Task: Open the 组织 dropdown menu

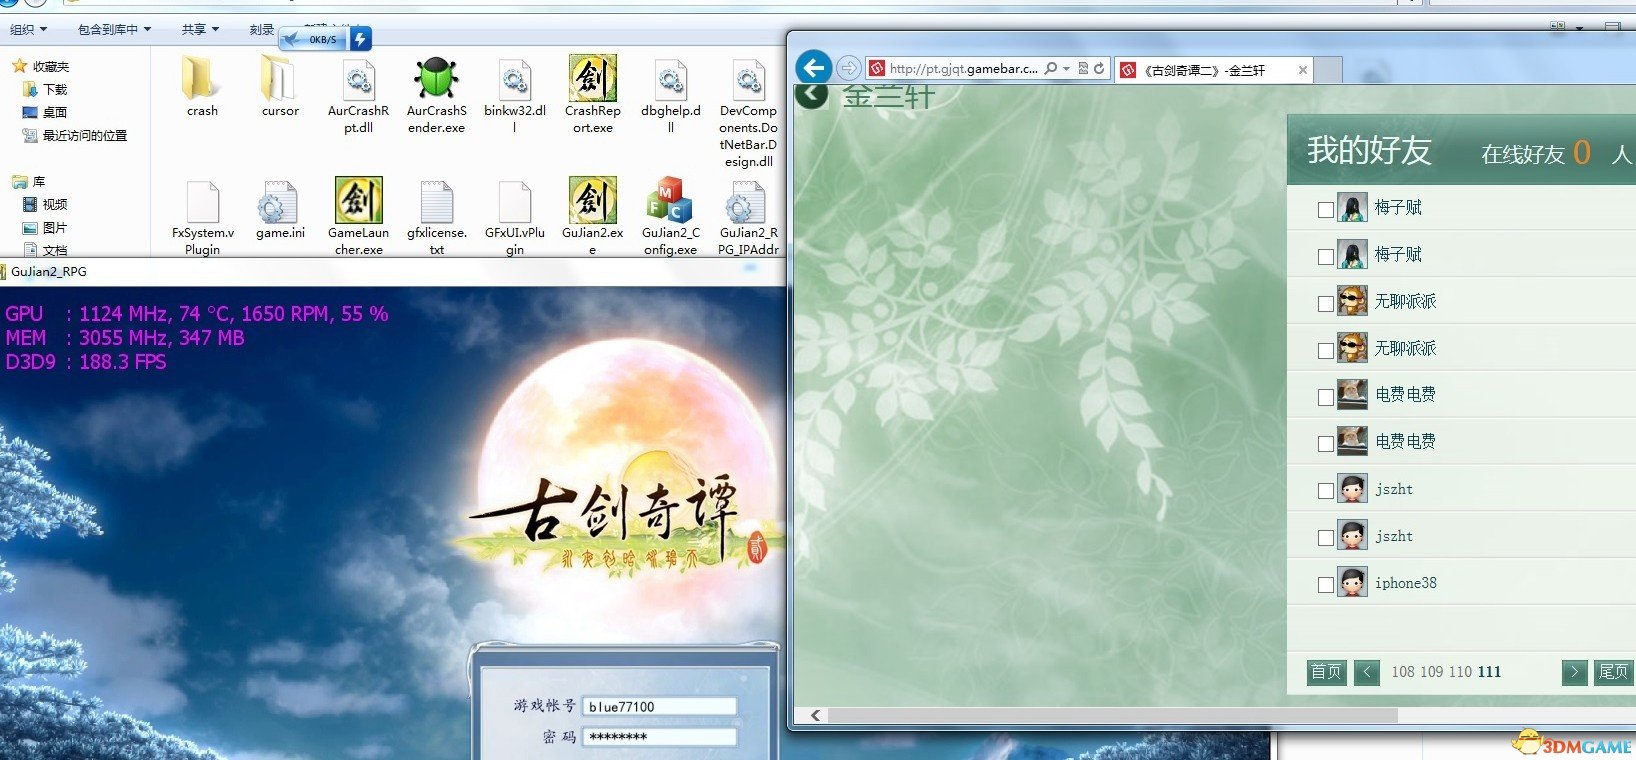Action: 28,30
